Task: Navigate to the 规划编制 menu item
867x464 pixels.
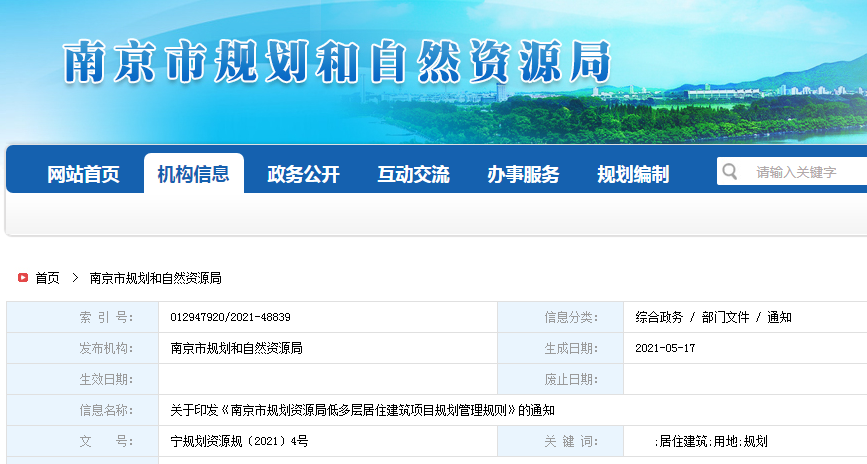Action: [633, 174]
